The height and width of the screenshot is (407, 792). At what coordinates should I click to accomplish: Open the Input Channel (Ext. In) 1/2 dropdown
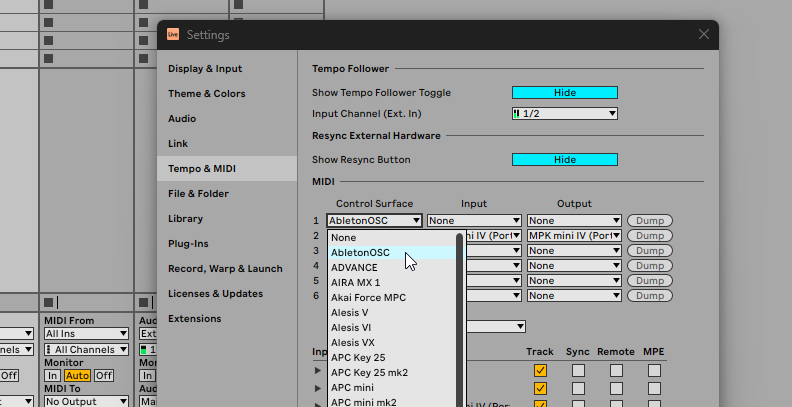(x=565, y=114)
